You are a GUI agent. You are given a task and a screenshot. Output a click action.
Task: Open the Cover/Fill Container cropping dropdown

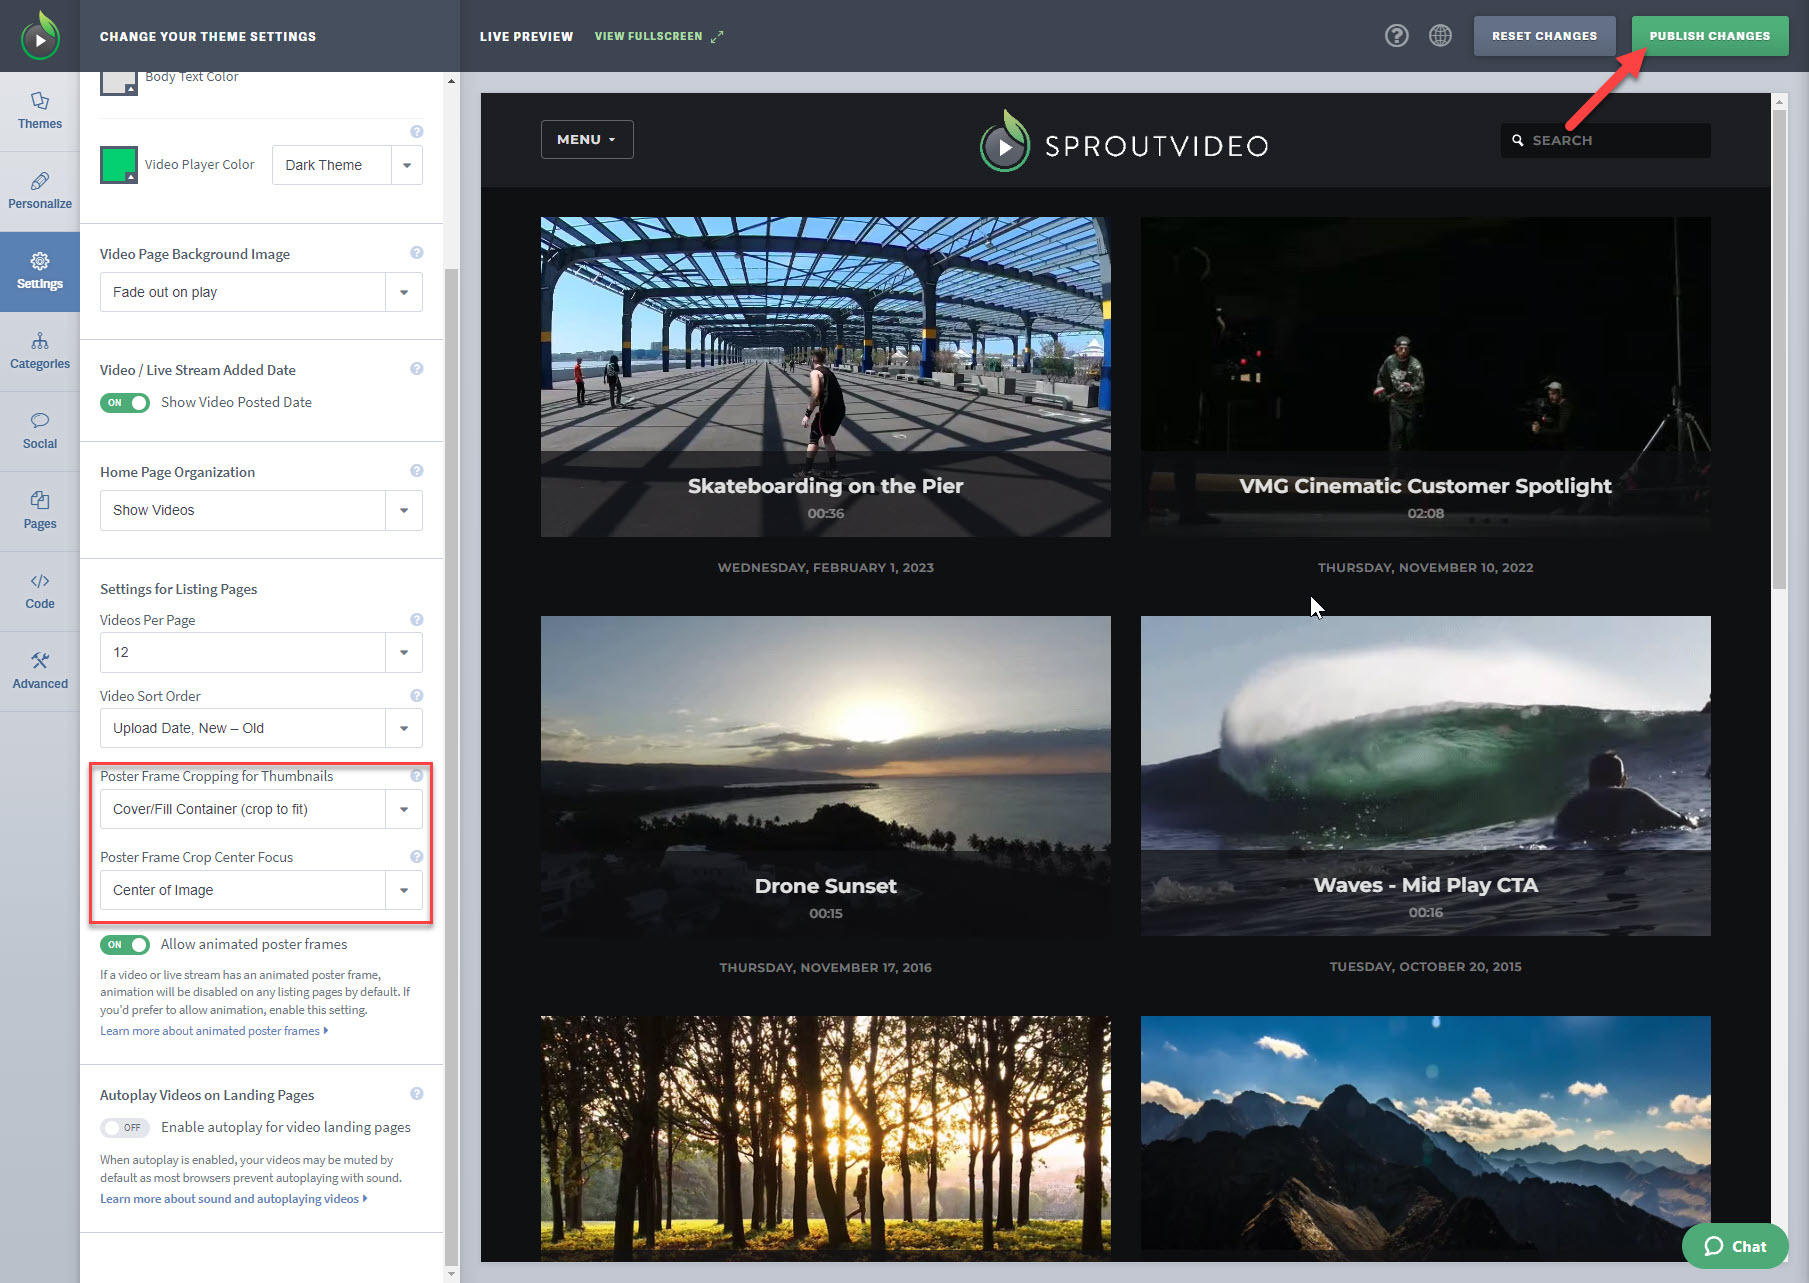click(261, 809)
